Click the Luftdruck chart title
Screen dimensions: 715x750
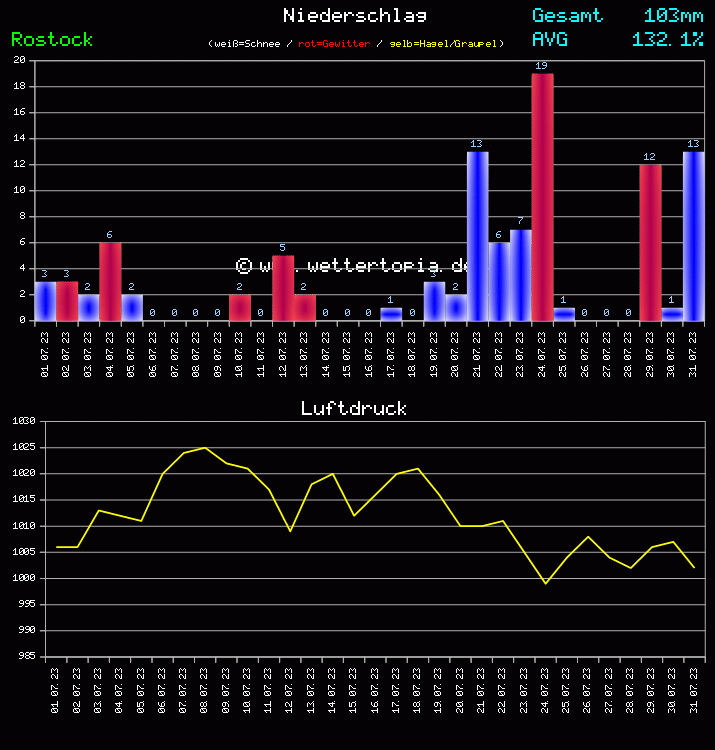[354, 408]
